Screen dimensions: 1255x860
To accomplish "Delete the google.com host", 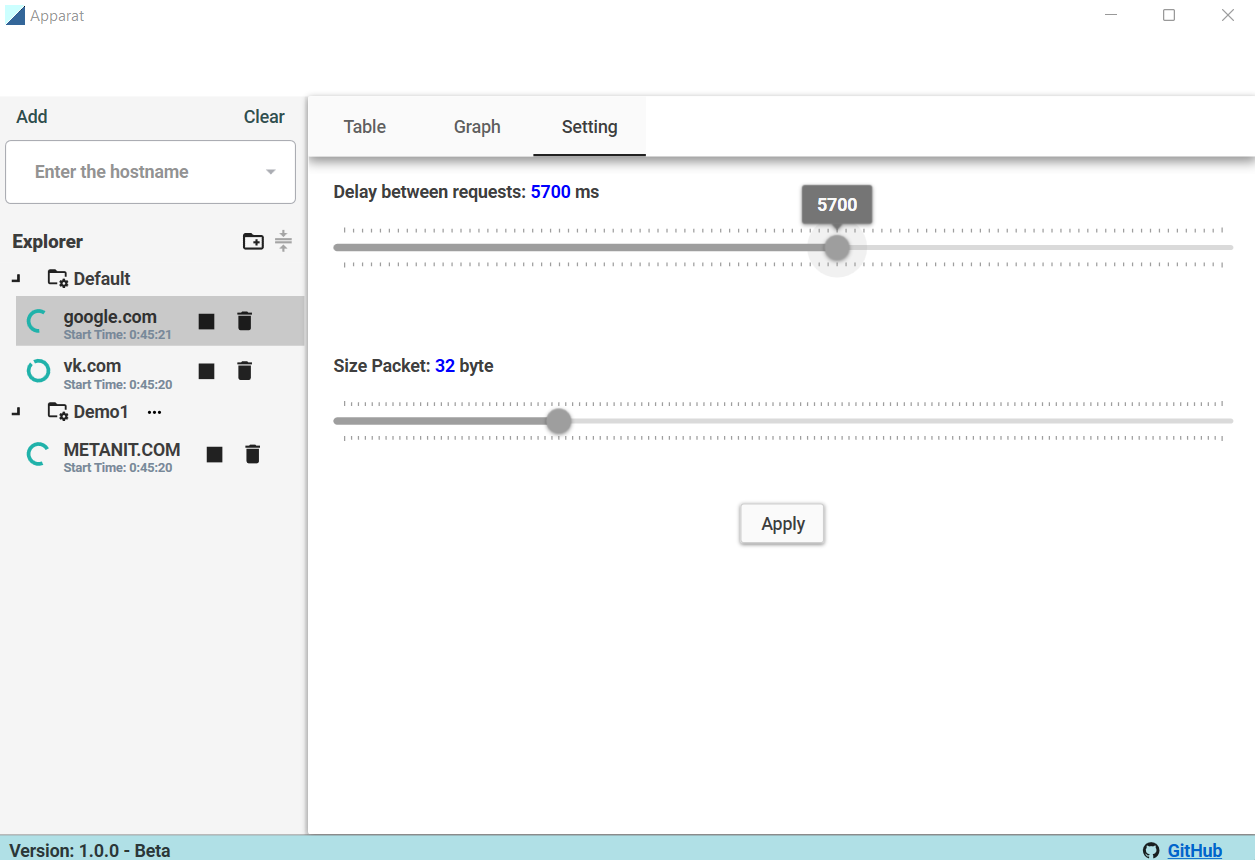I will tap(244, 321).
